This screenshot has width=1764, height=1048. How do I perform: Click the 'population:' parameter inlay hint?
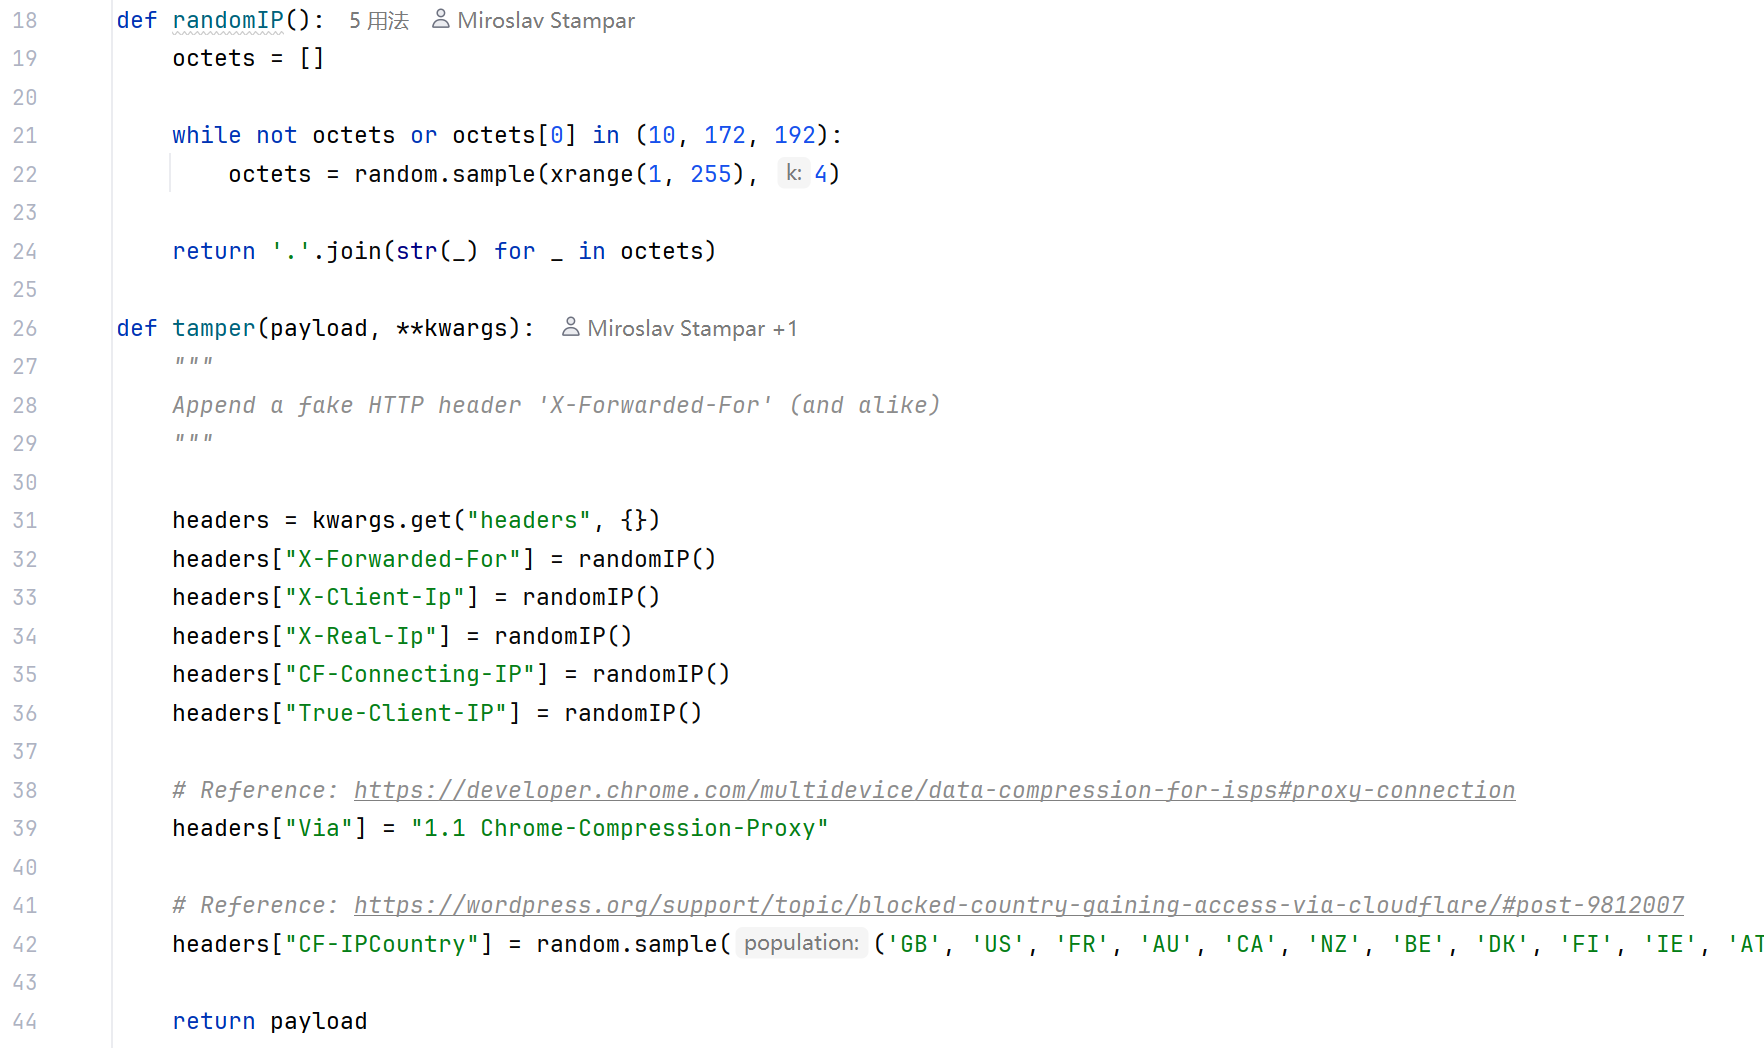tap(801, 943)
